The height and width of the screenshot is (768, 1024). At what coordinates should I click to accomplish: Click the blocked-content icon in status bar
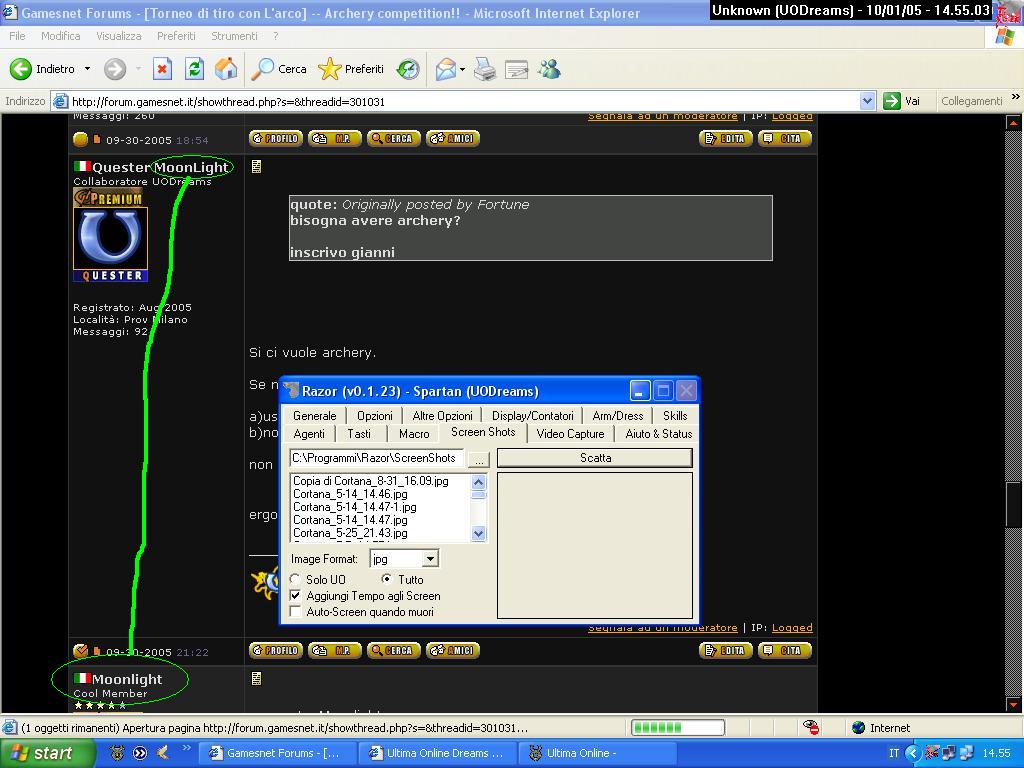(x=811, y=727)
